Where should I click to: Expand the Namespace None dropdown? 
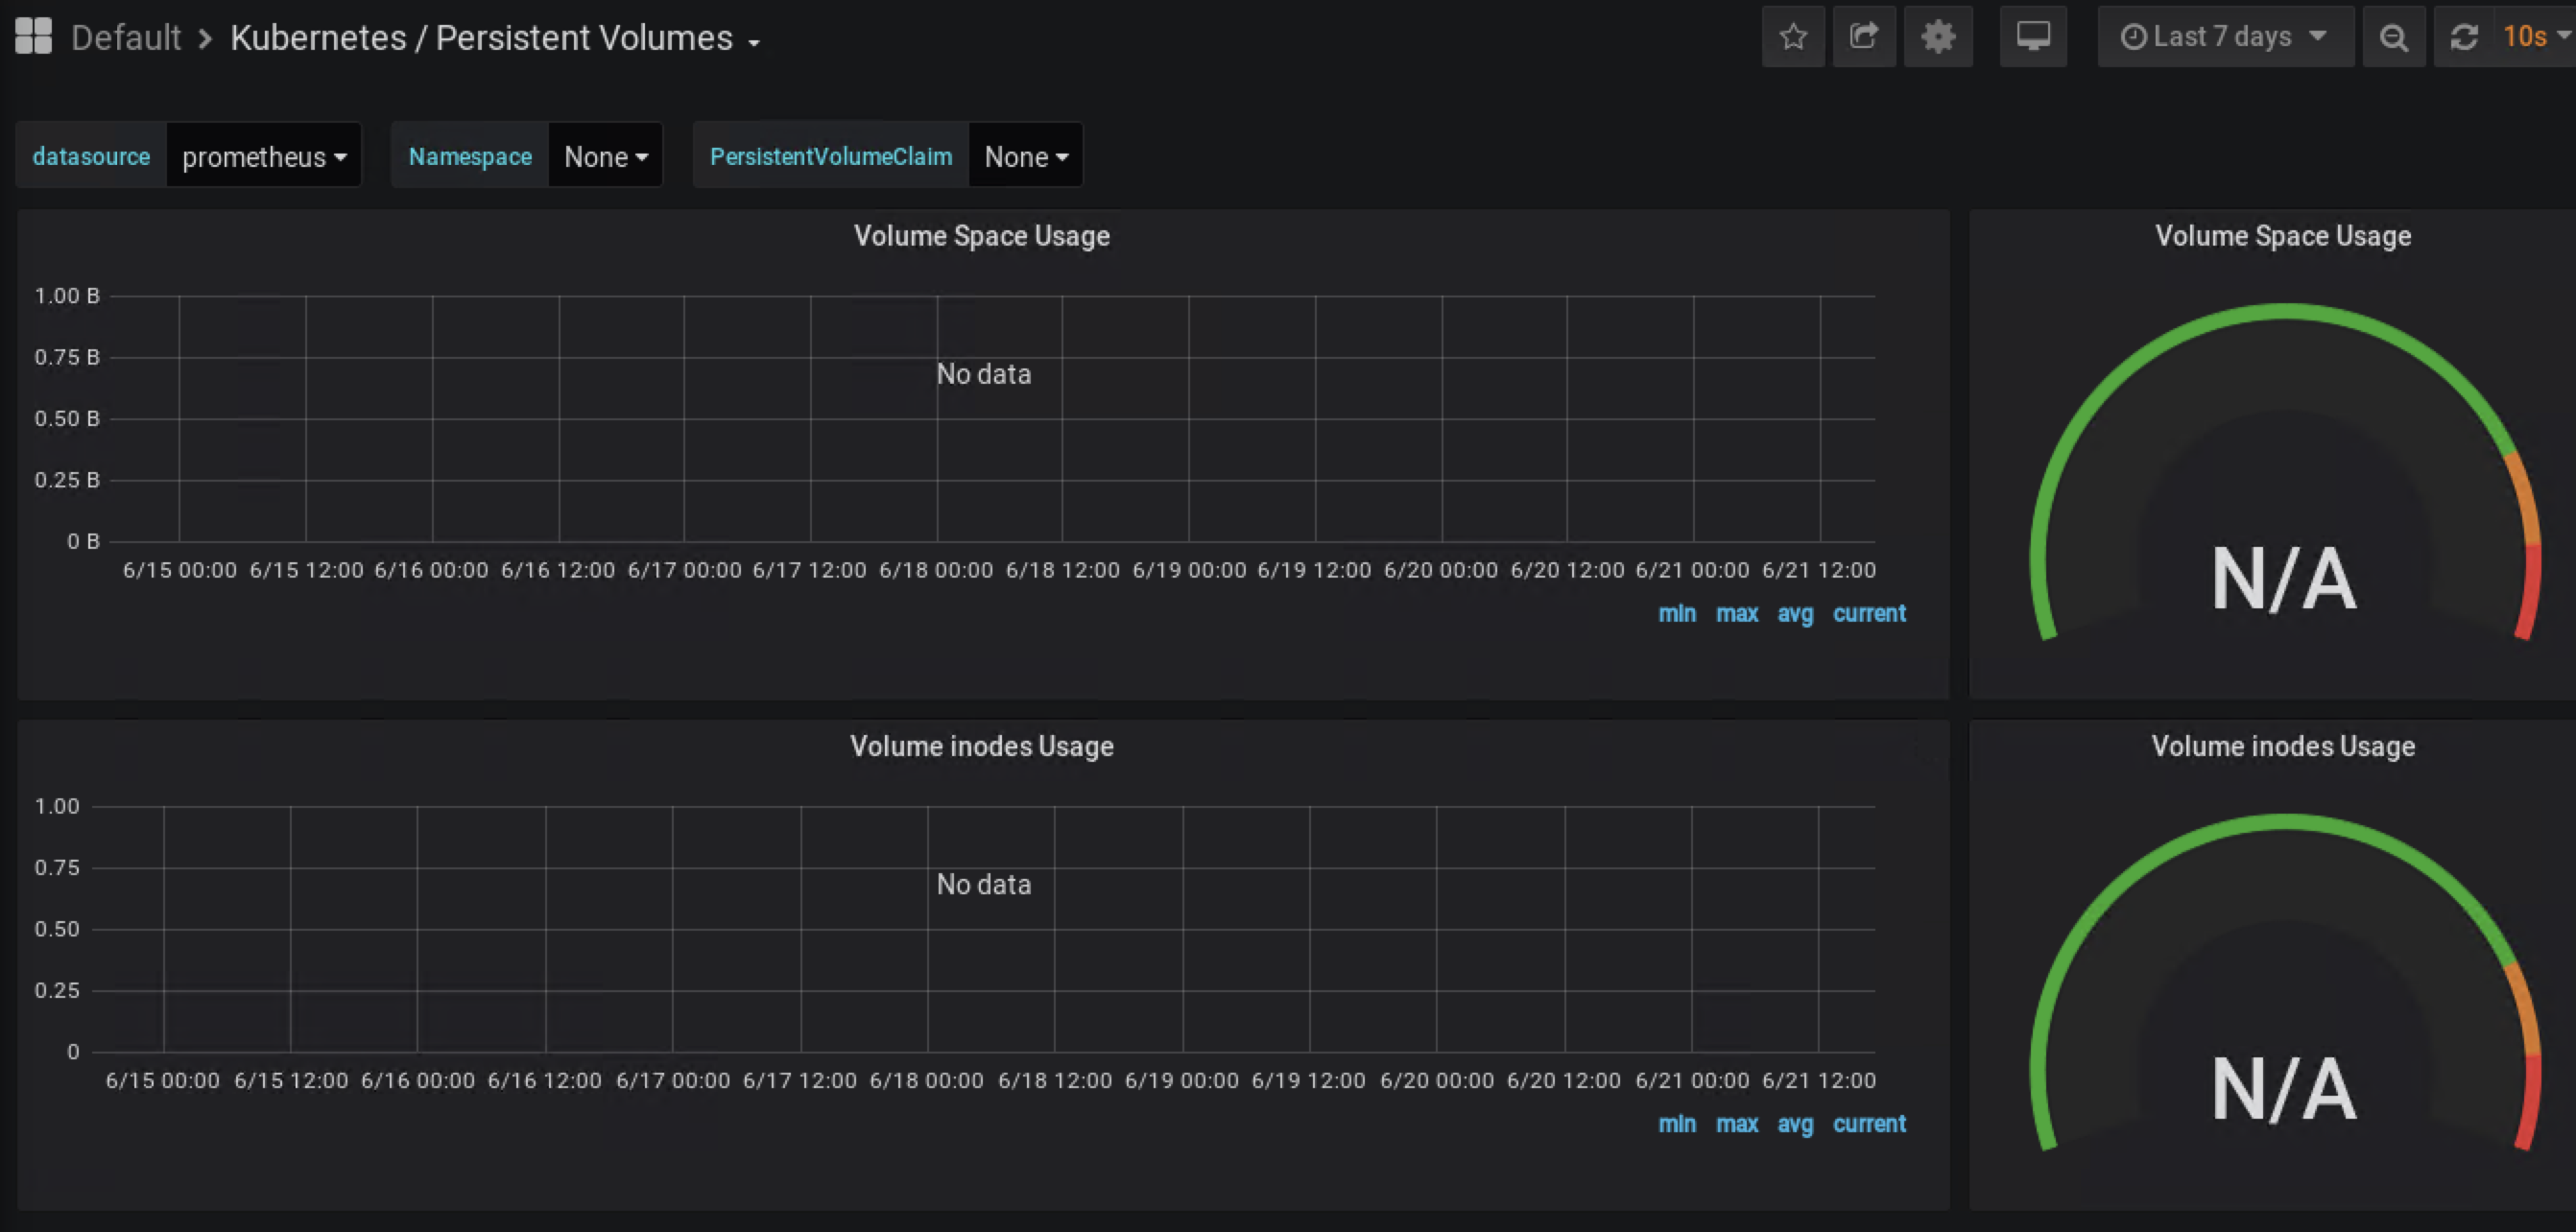[605, 156]
